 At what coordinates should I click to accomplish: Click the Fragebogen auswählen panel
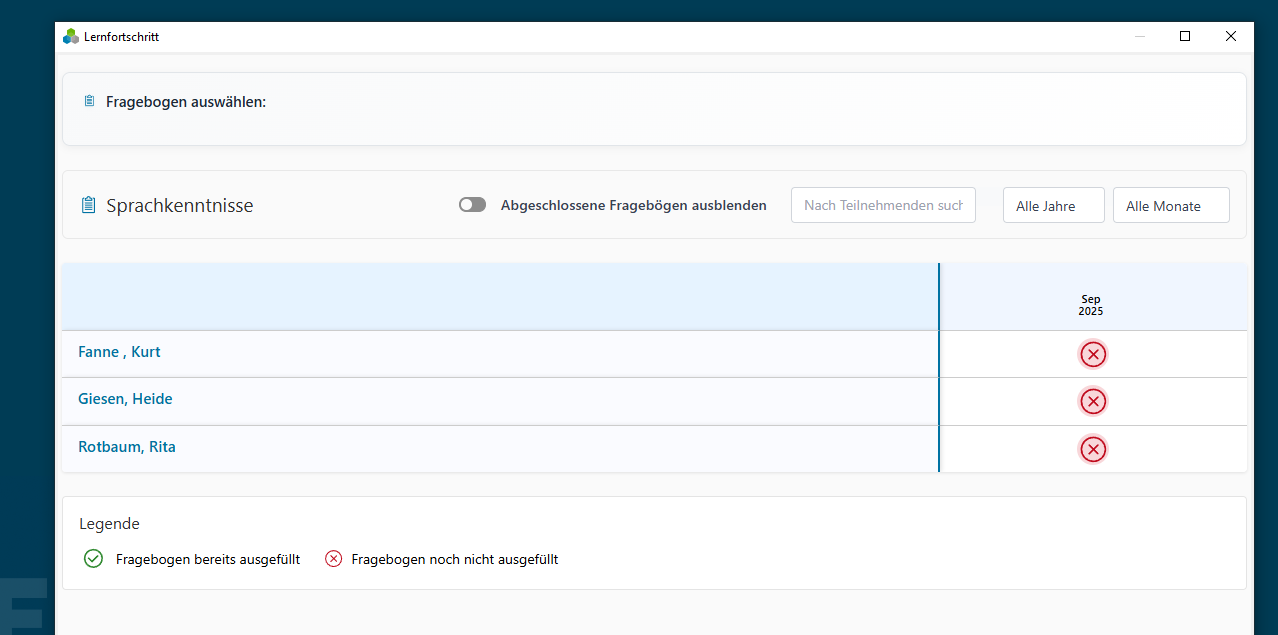(654, 109)
